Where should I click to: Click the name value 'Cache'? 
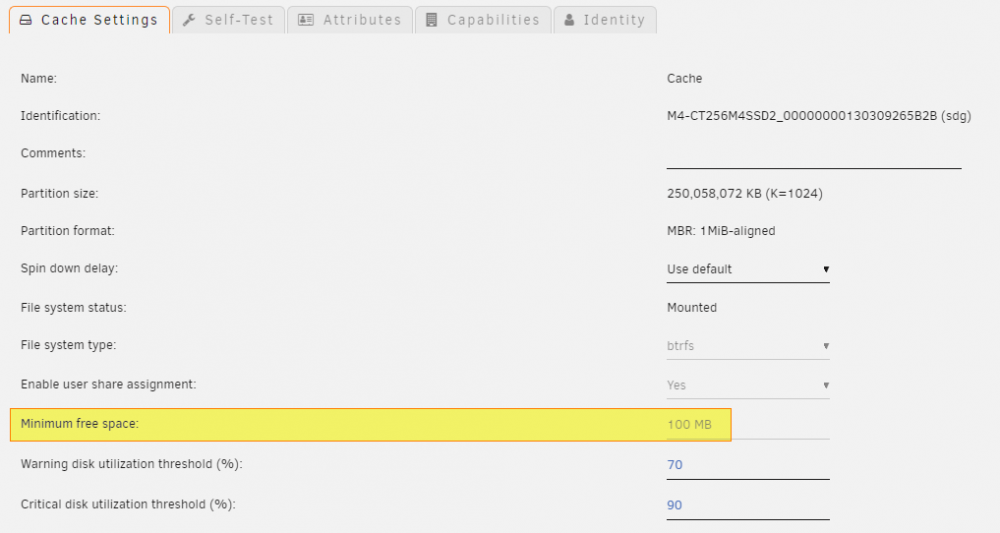(684, 78)
